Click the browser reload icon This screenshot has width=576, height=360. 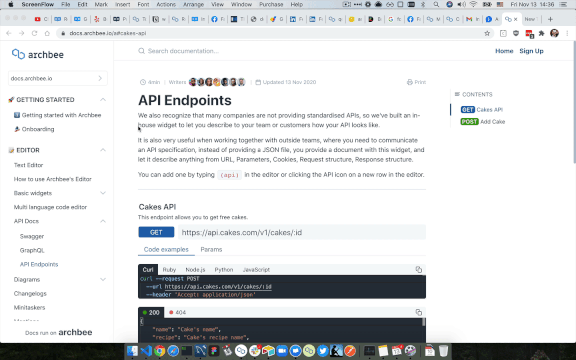pyautogui.click(x=34, y=33)
